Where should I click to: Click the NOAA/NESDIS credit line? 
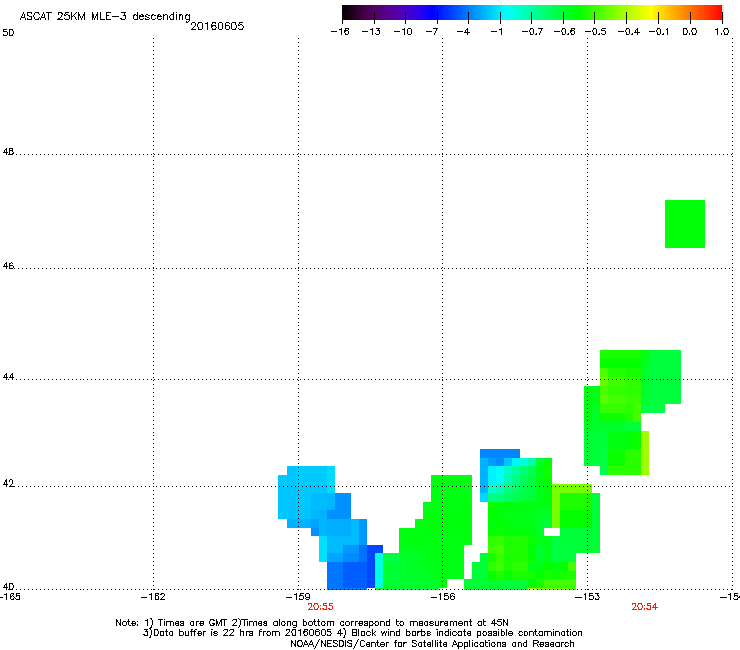(432, 644)
